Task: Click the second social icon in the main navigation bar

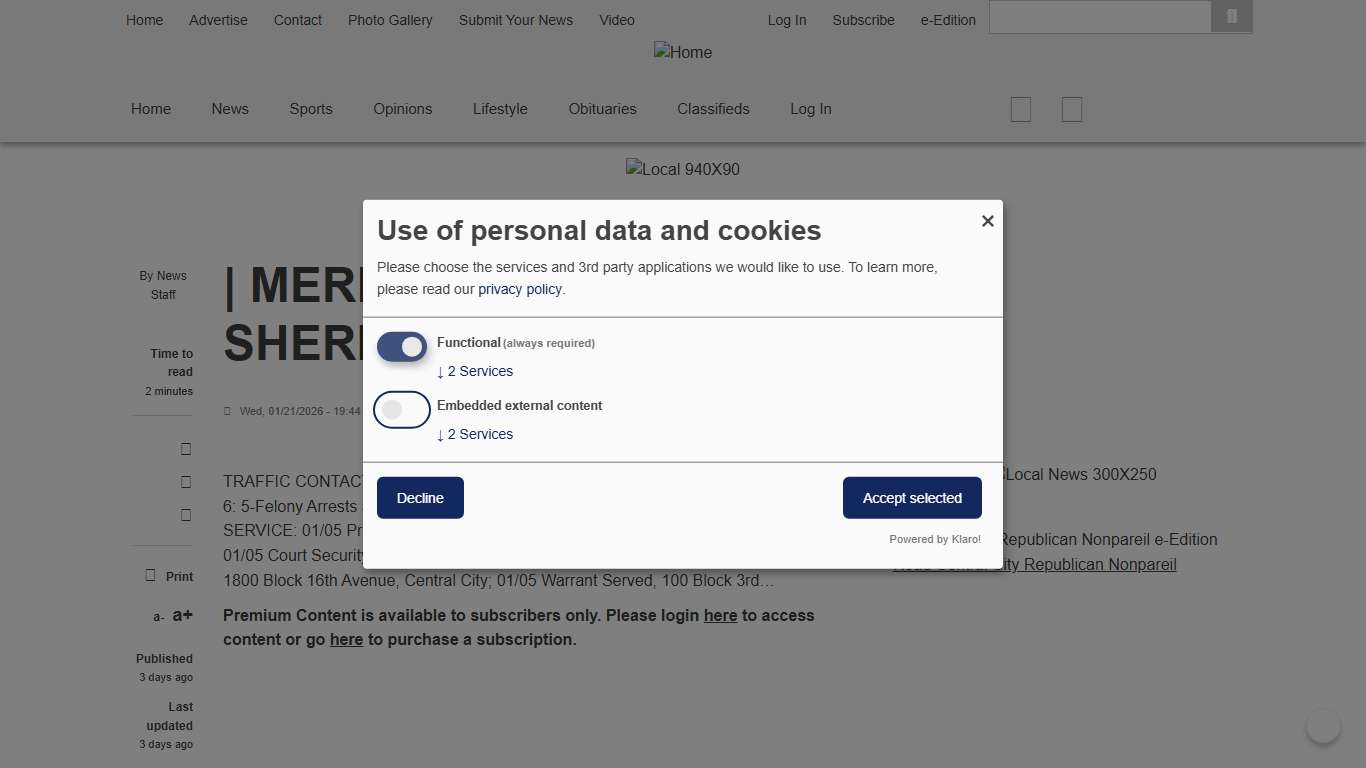Action: (x=1071, y=109)
